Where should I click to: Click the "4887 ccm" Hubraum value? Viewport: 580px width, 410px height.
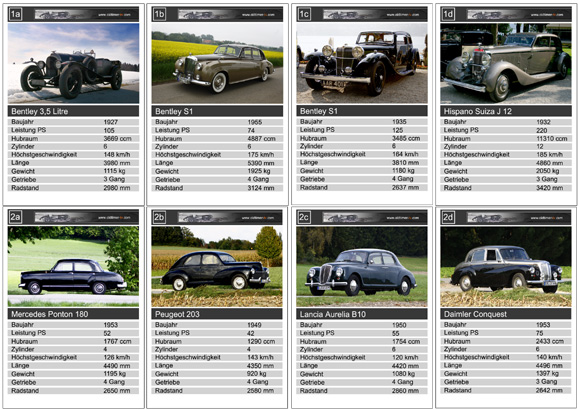(262, 138)
